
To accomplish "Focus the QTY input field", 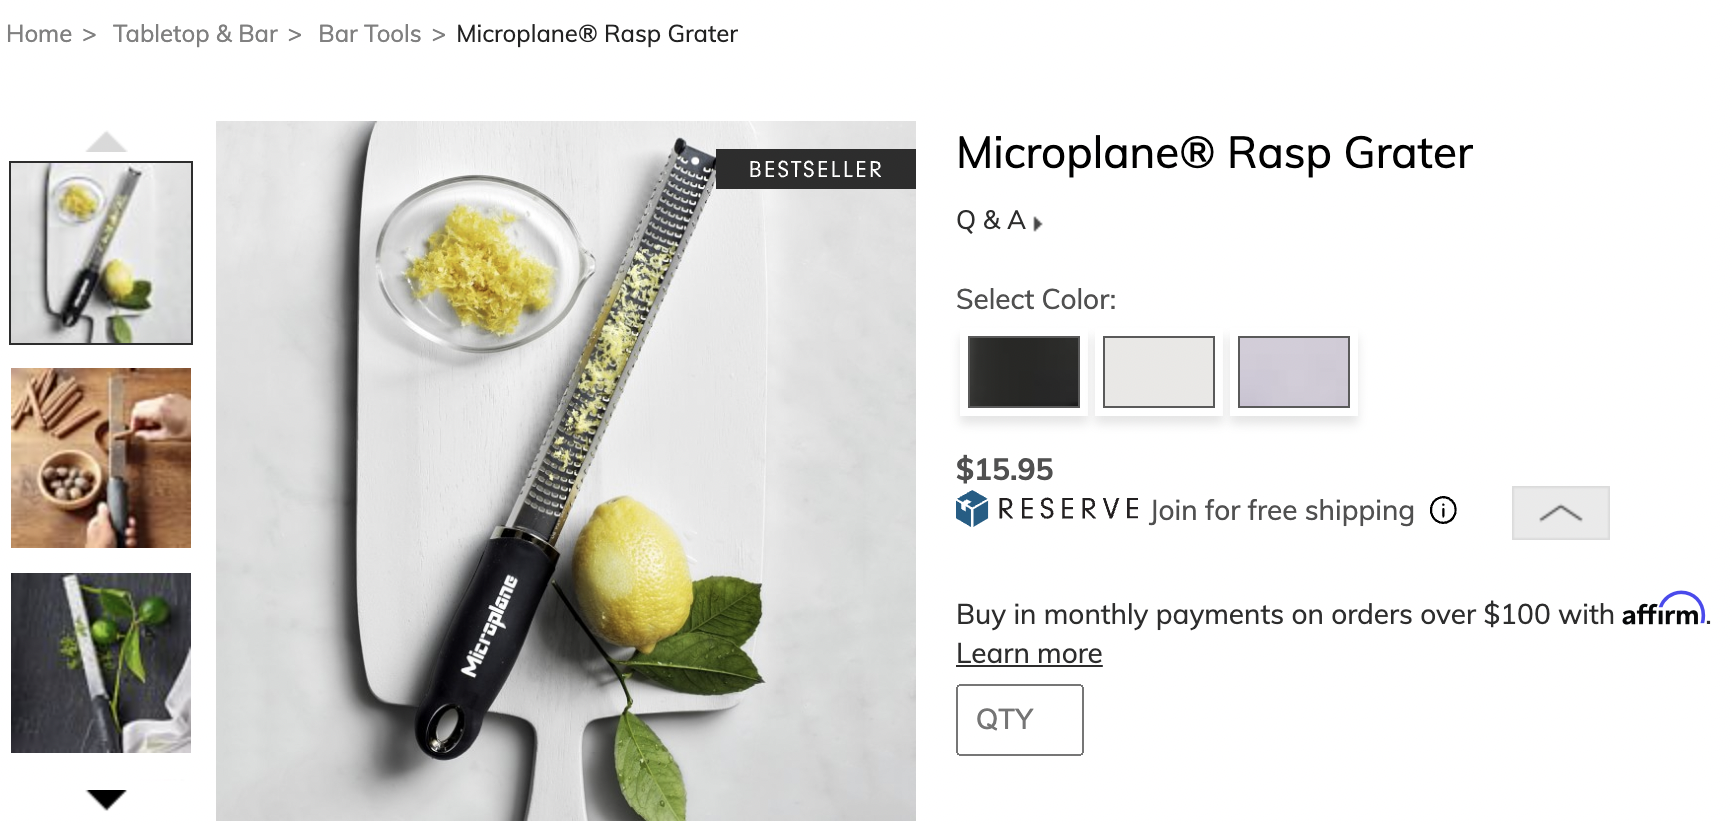I will 1019,720.
